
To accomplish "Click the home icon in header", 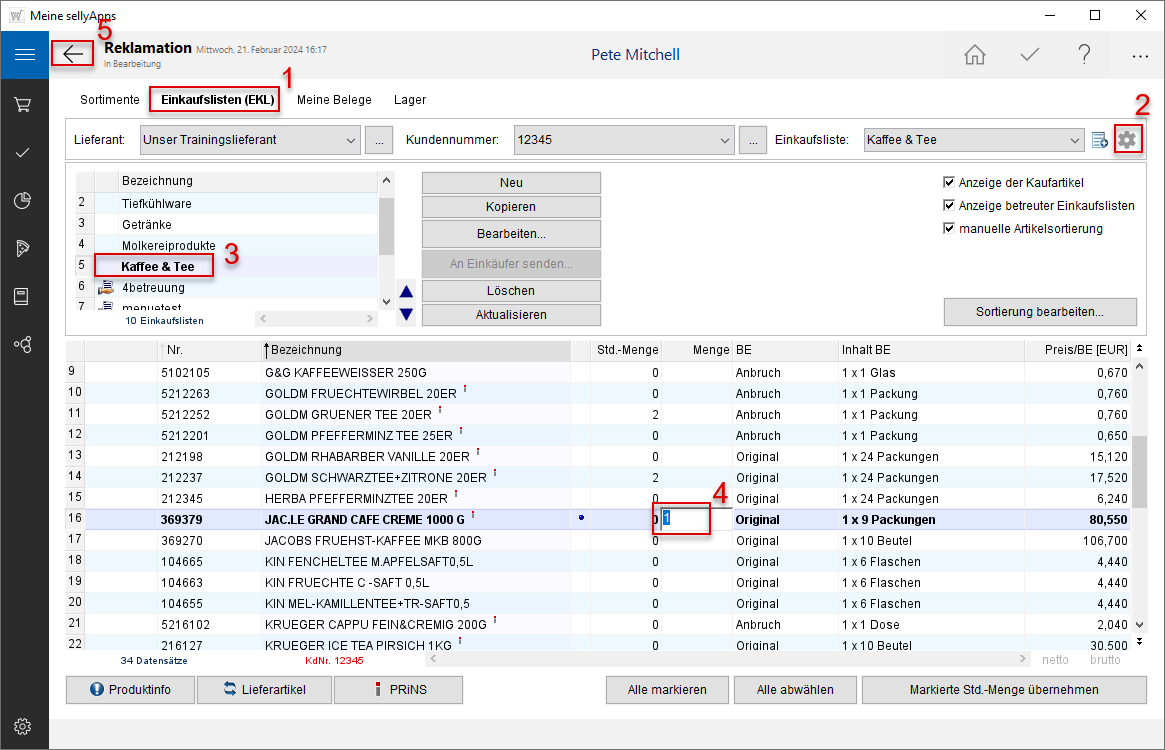I will coord(975,55).
